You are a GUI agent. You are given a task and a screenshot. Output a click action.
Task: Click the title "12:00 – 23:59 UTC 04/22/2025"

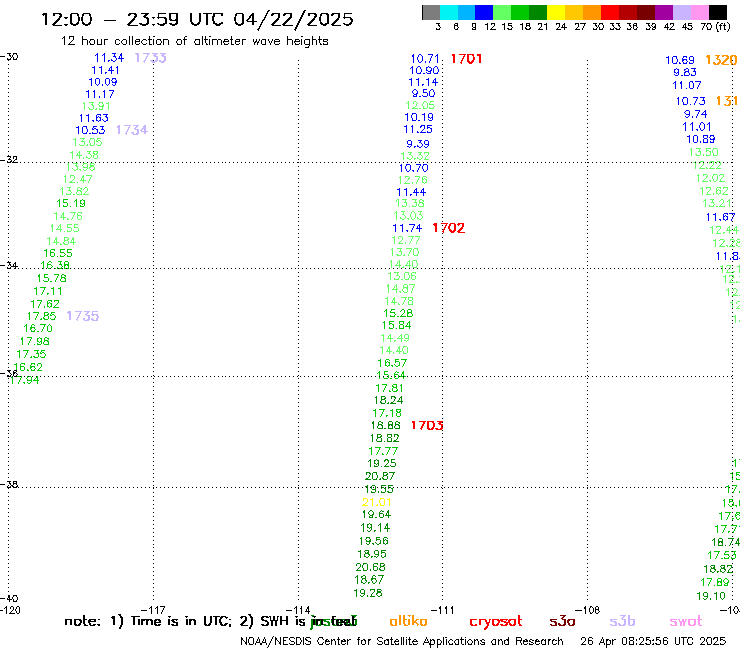tap(197, 19)
